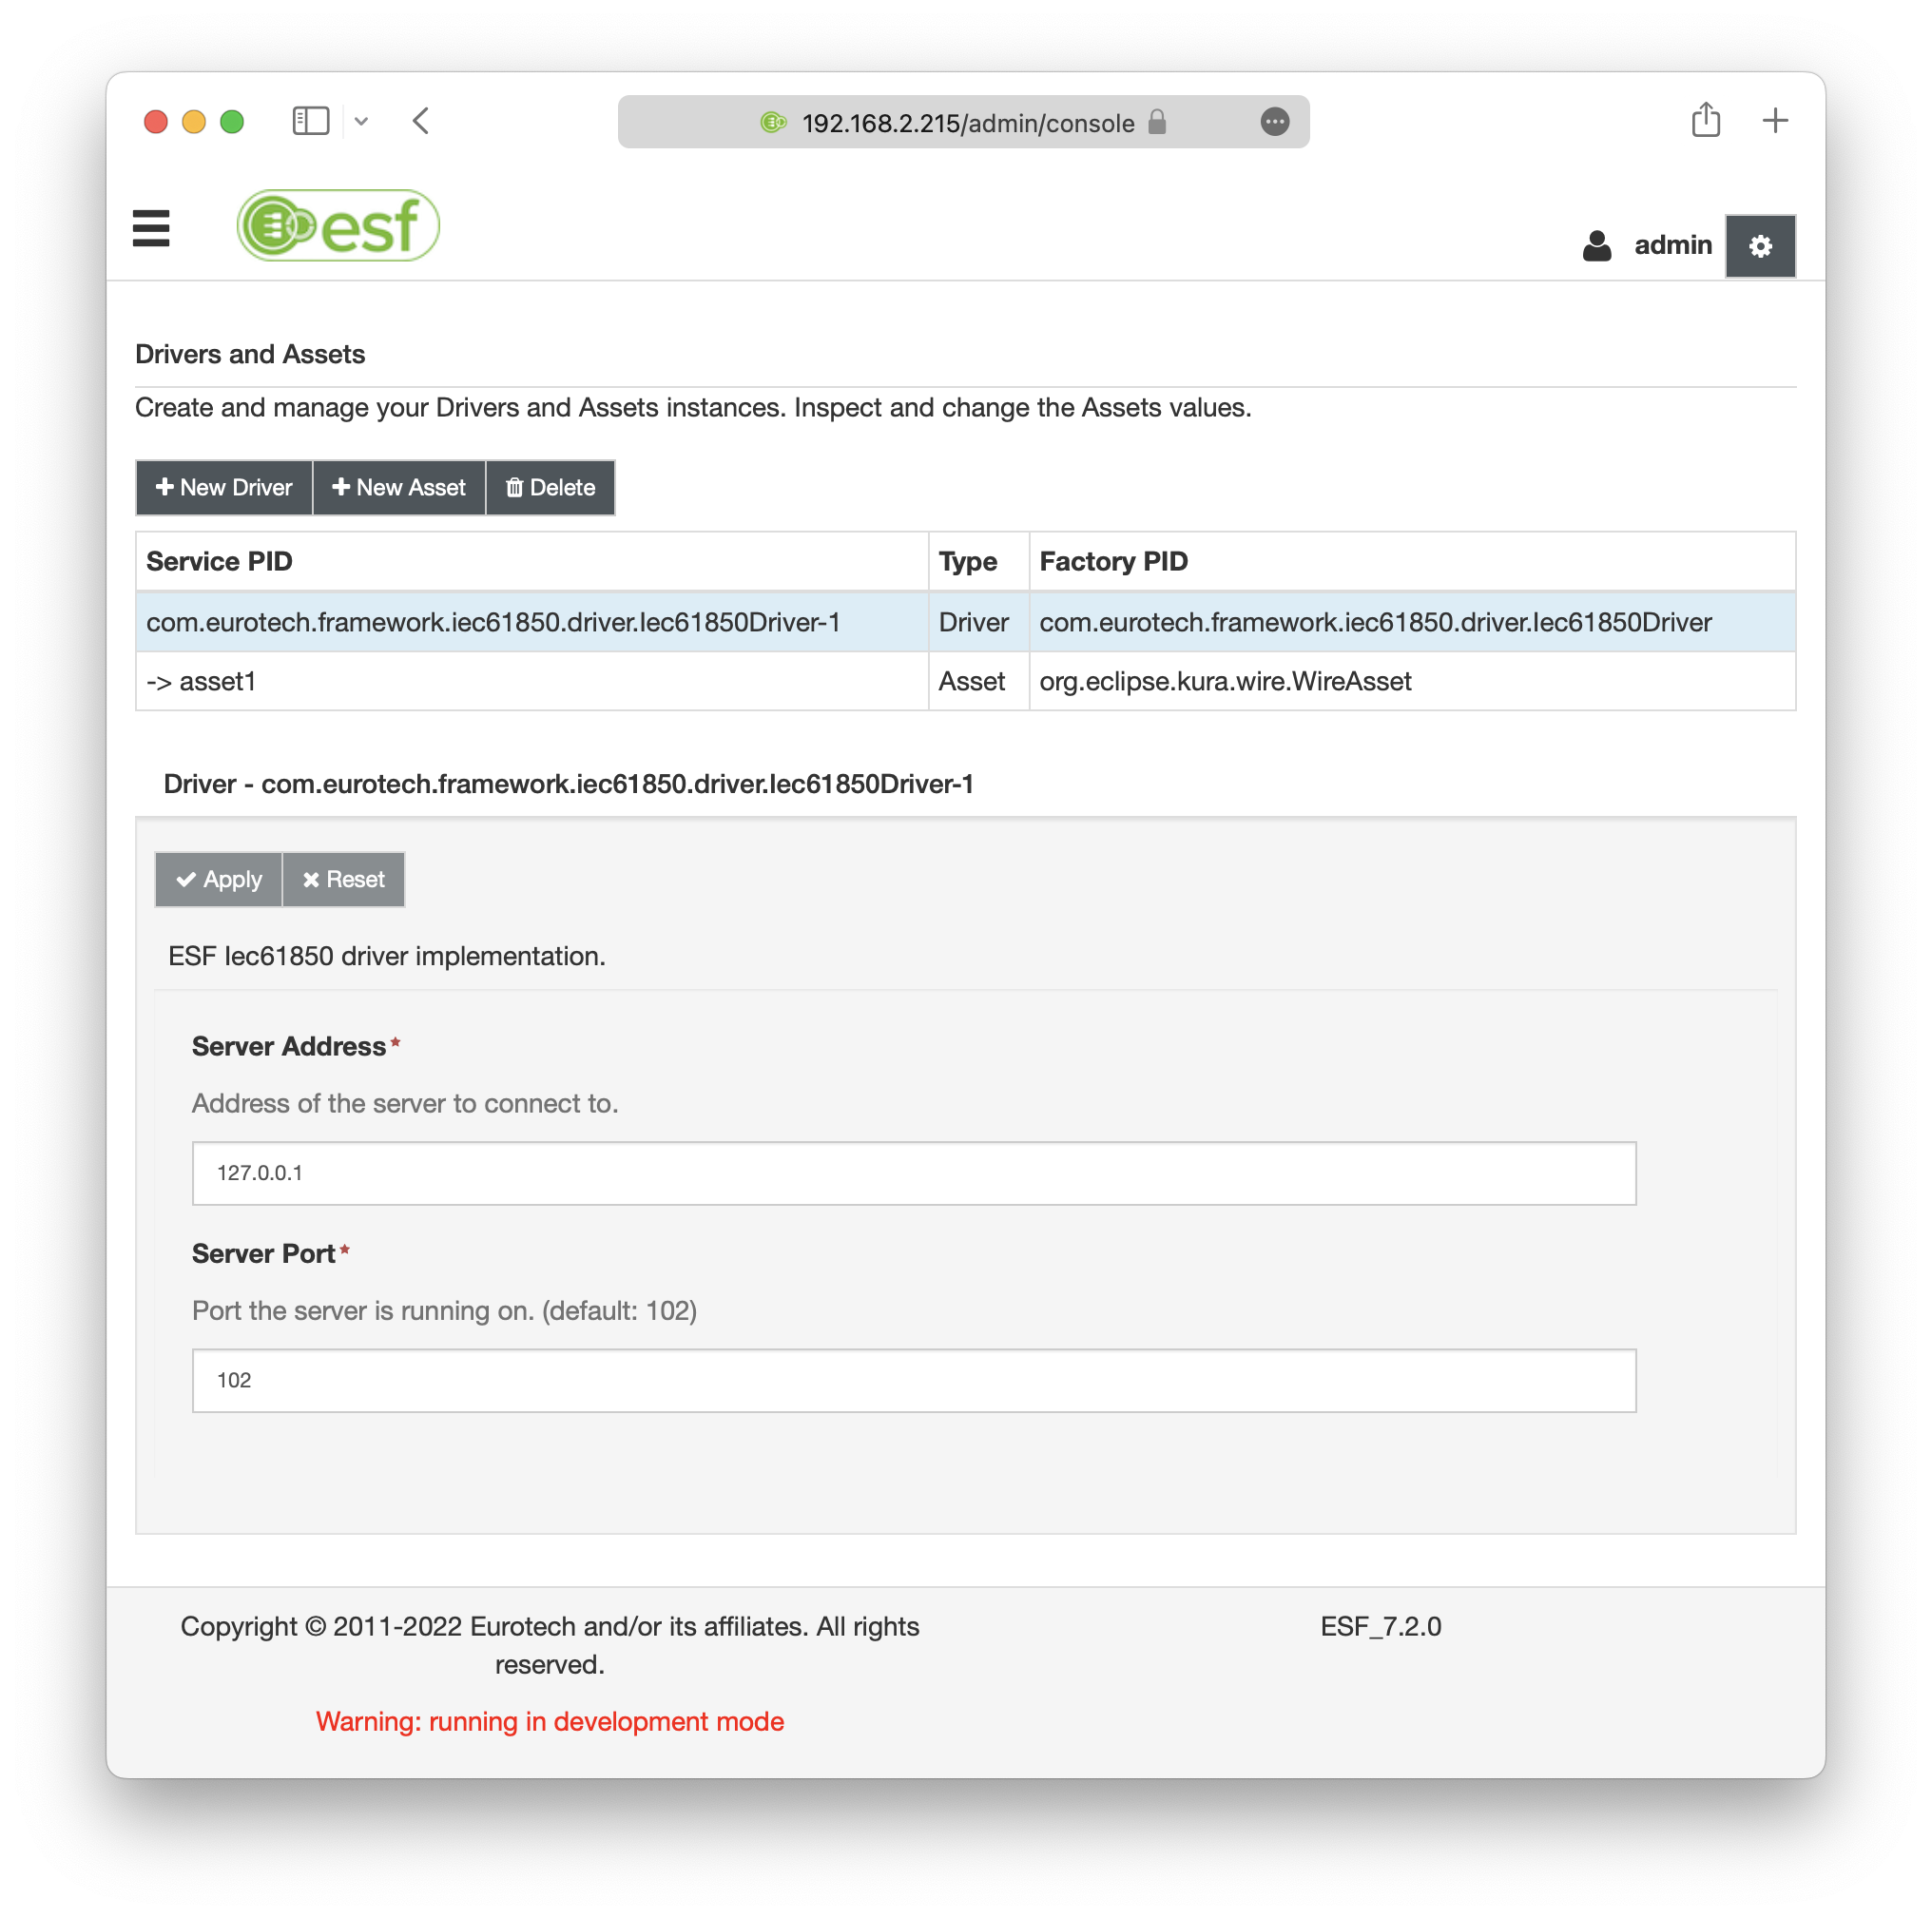
Task: Toggle the Safari sidebar icon
Action: click(x=310, y=122)
